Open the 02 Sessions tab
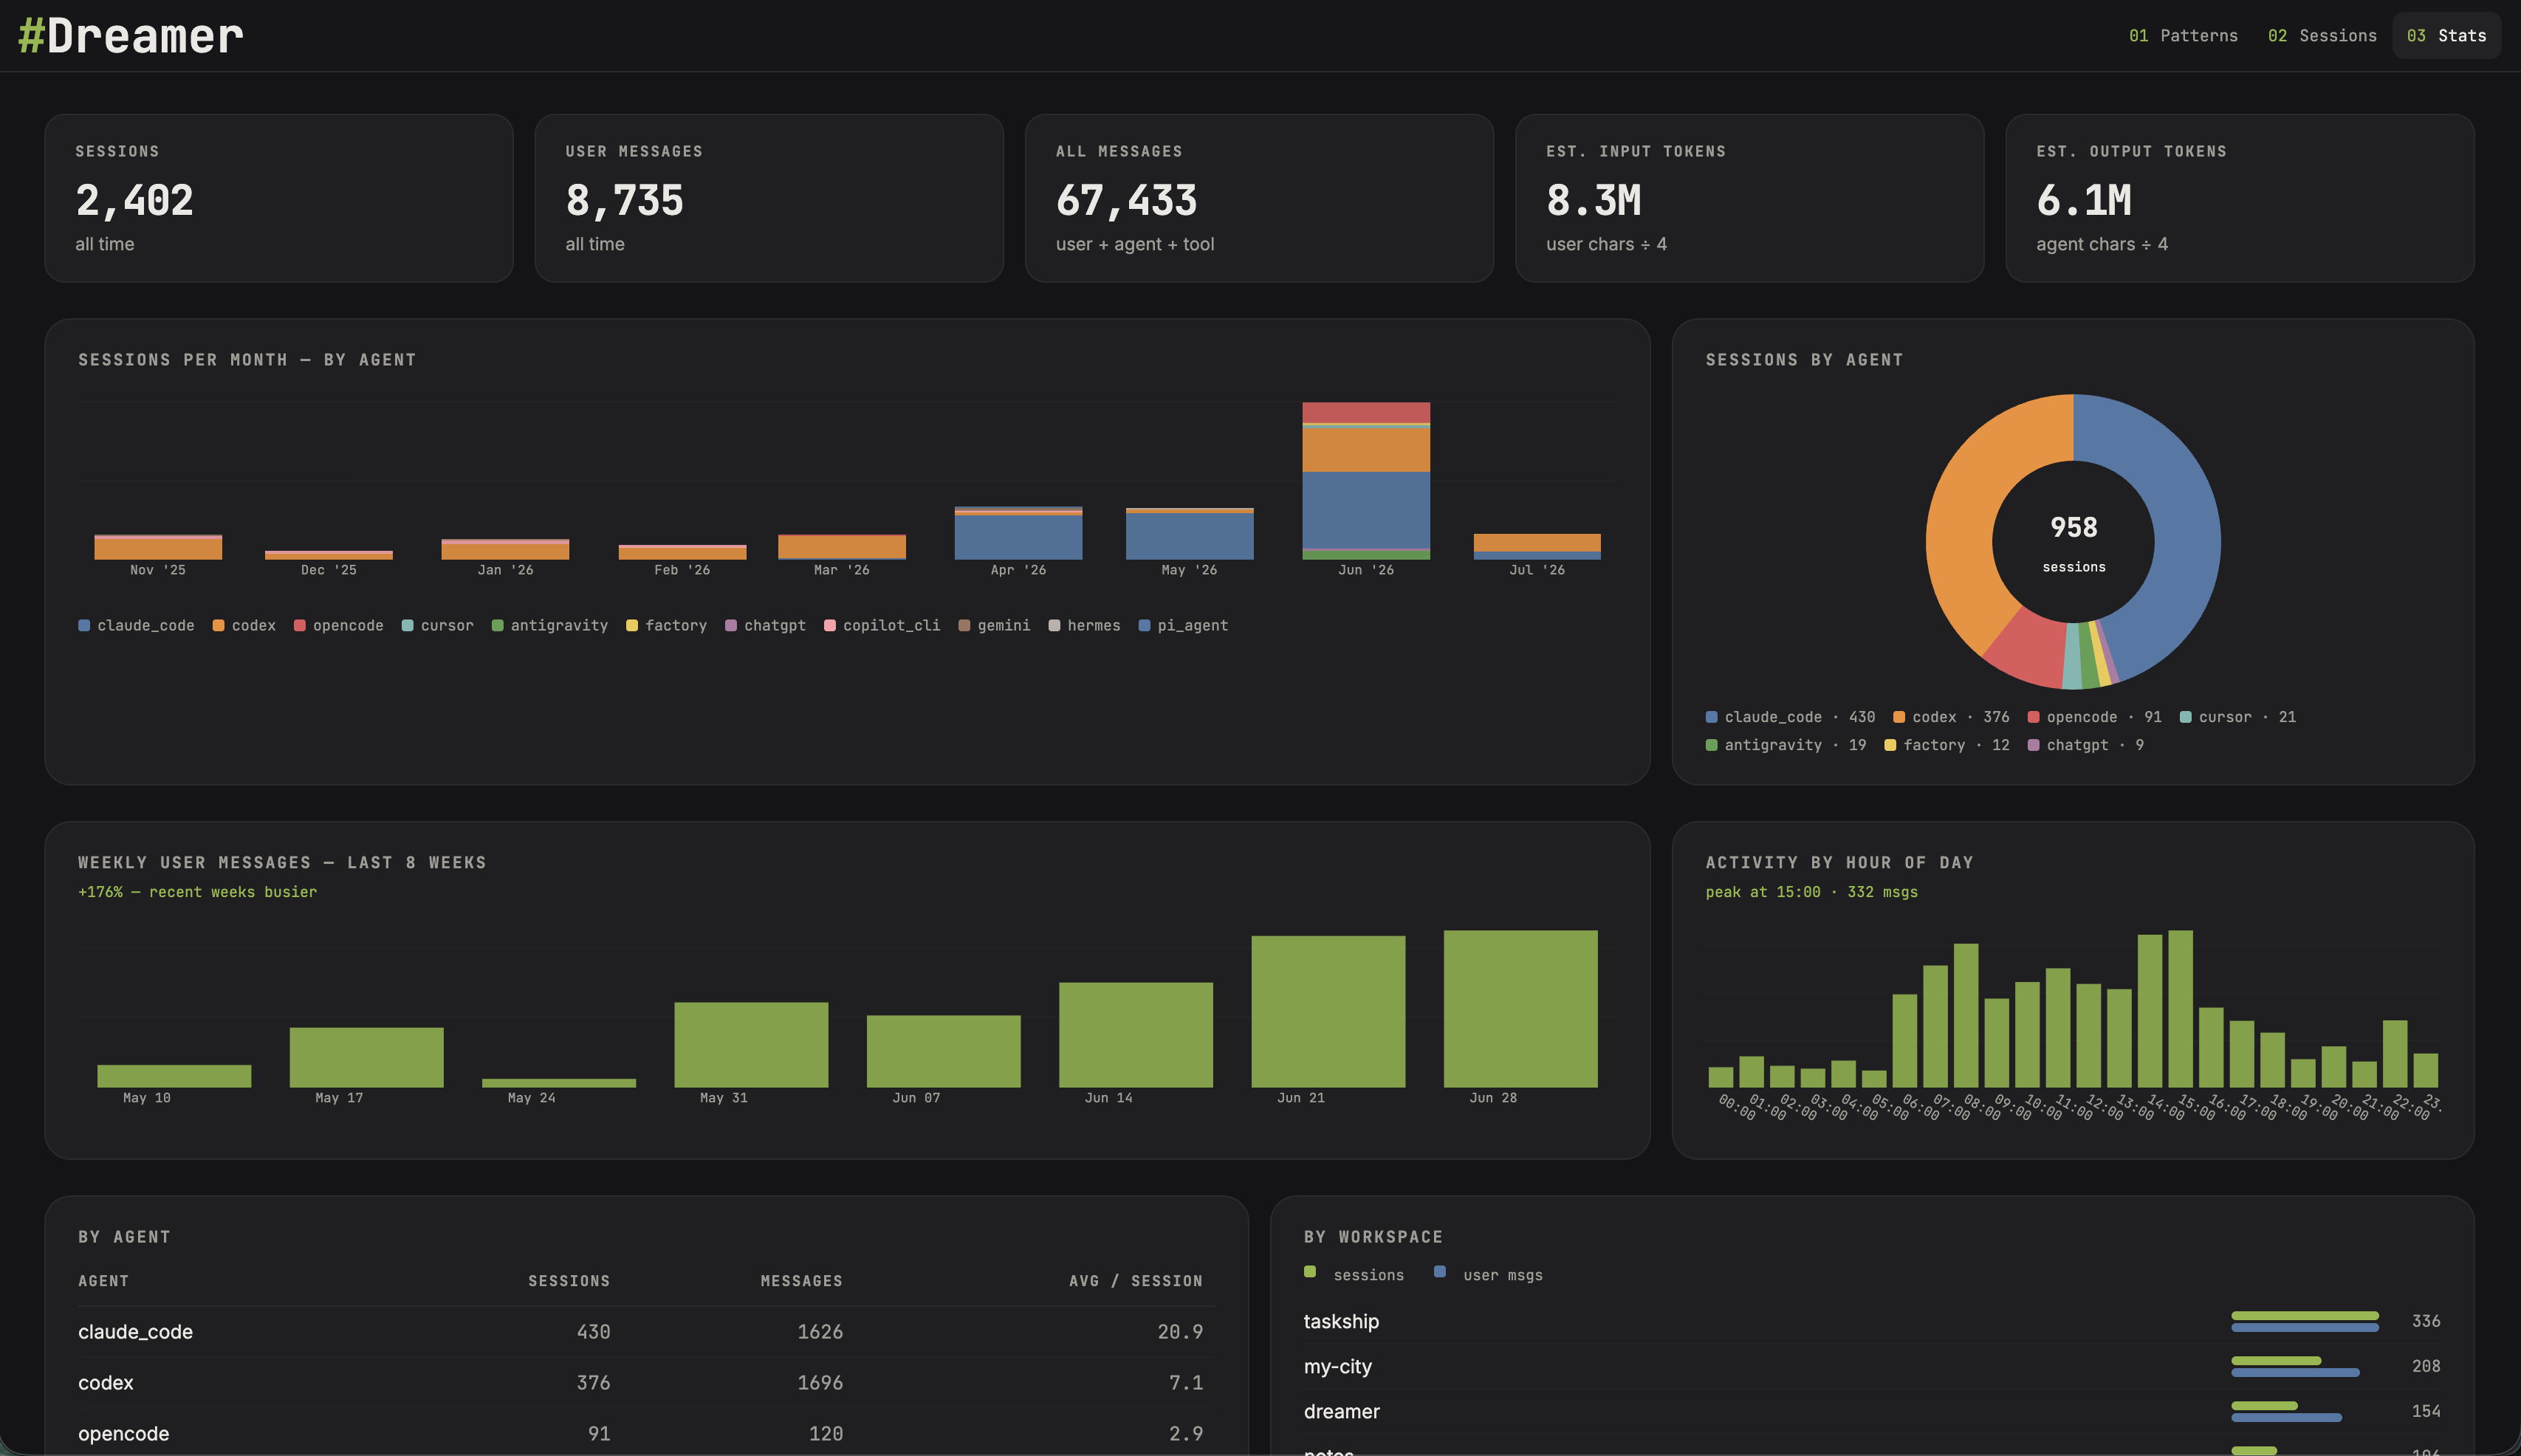This screenshot has height=1456, width=2521. click(2322, 36)
